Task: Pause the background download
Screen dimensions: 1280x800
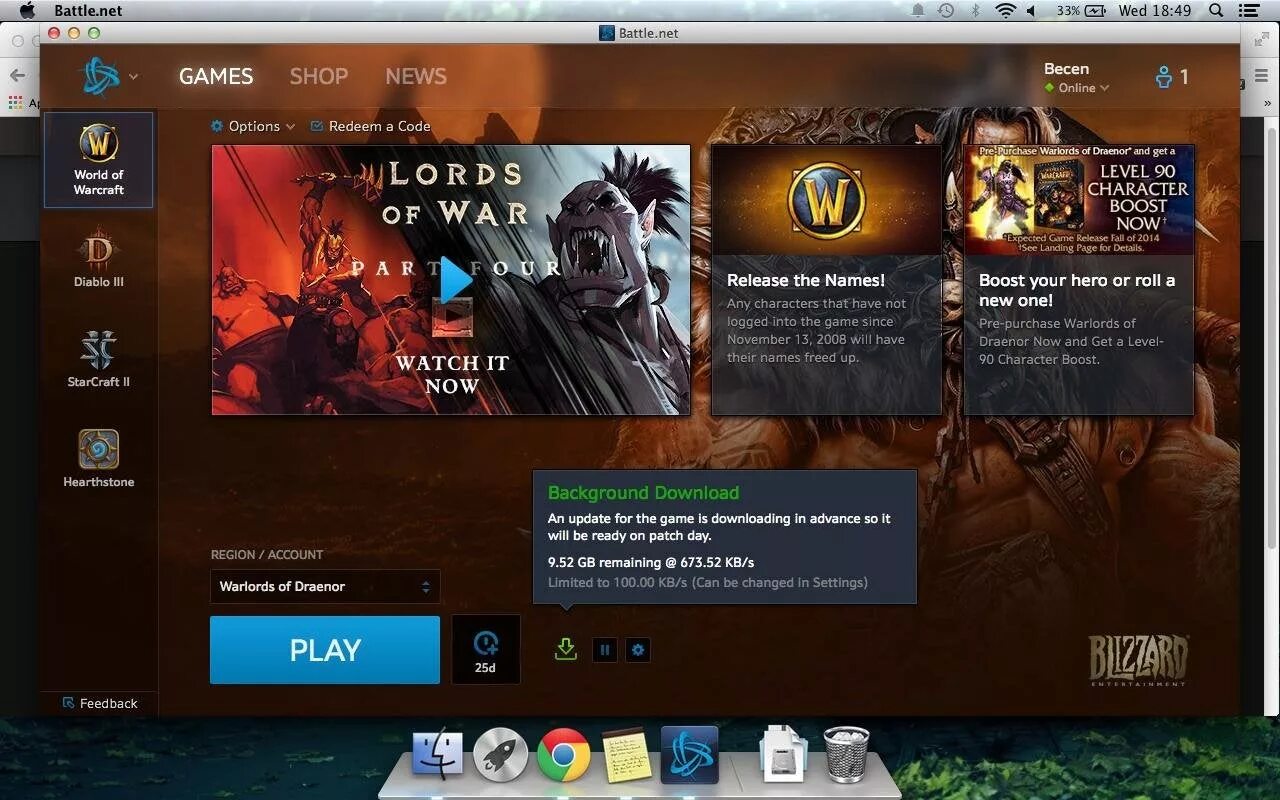Action: point(605,650)
